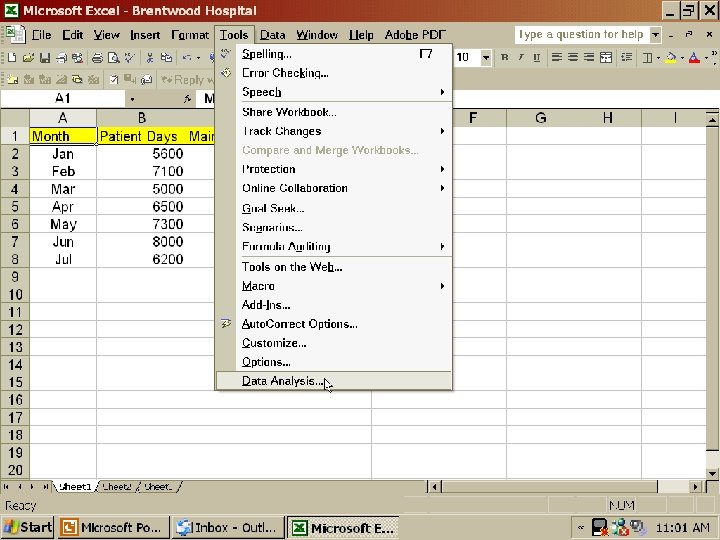
Task: Click toolbar options overflow chevron
Action: 714,57
